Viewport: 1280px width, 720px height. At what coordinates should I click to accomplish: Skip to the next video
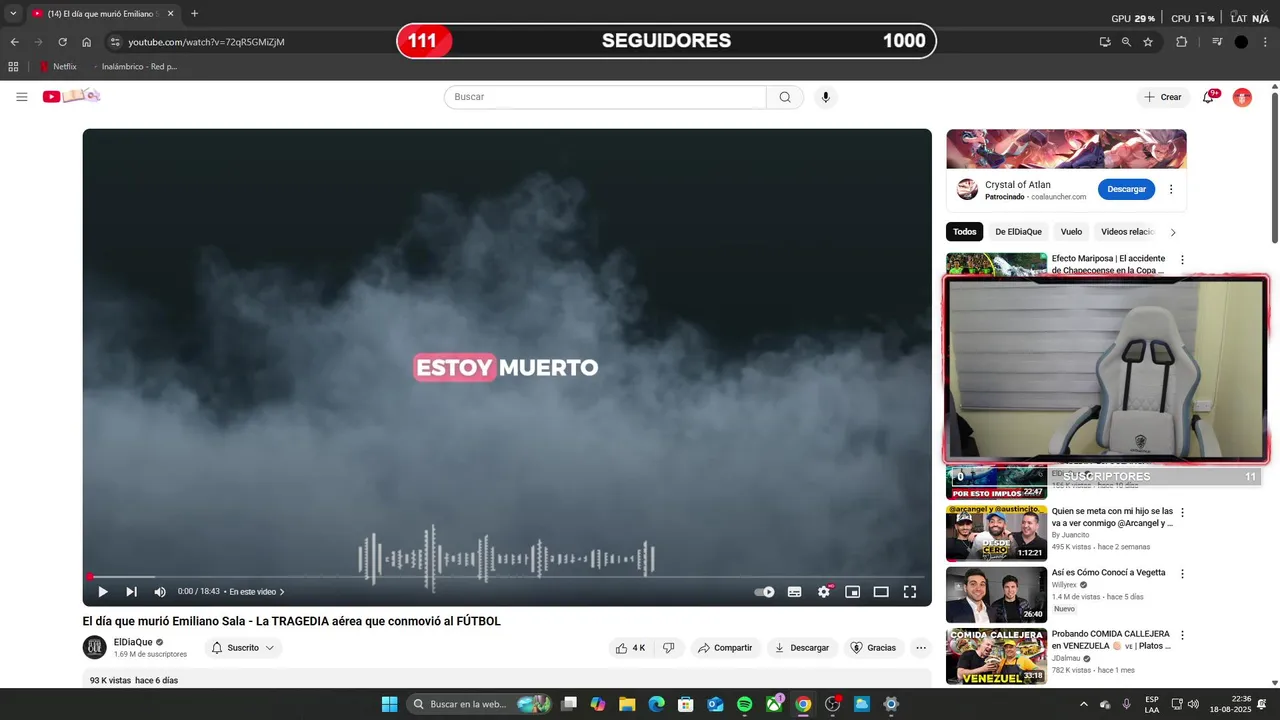(x=131, y=592)
